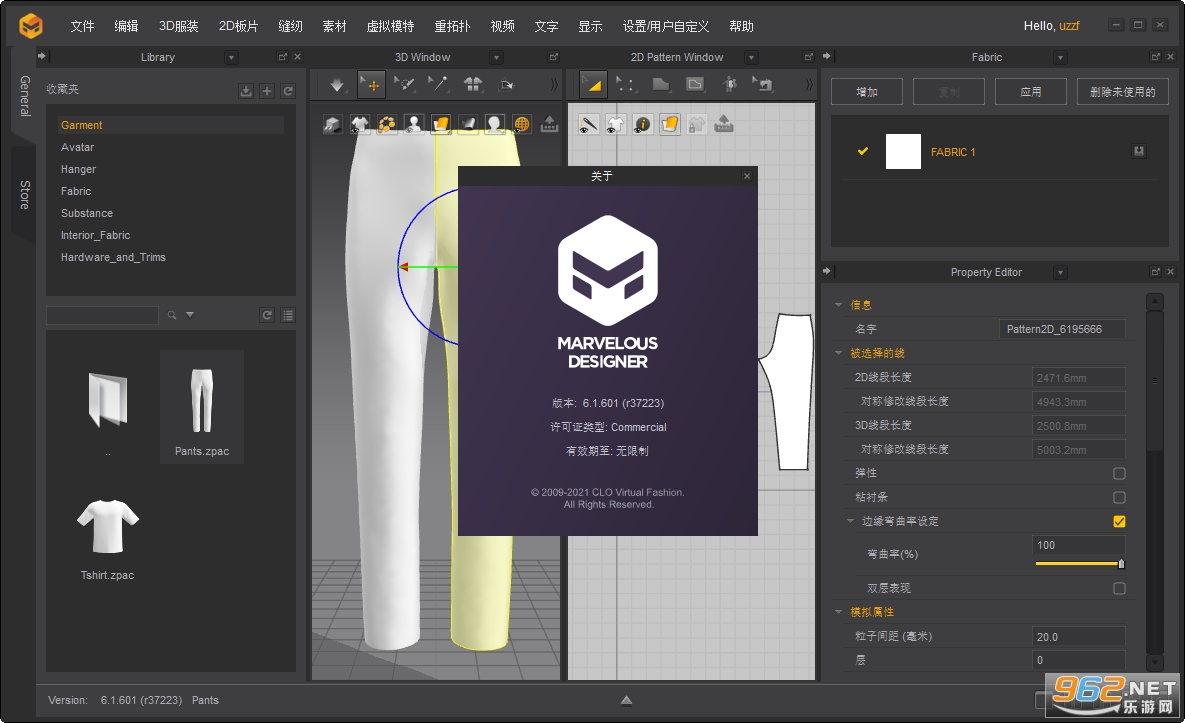Click the sewing machine tool in 2D toolbar
Image resolution: width=1185 pixels, height=723 pixels.
tap(763, 85)
